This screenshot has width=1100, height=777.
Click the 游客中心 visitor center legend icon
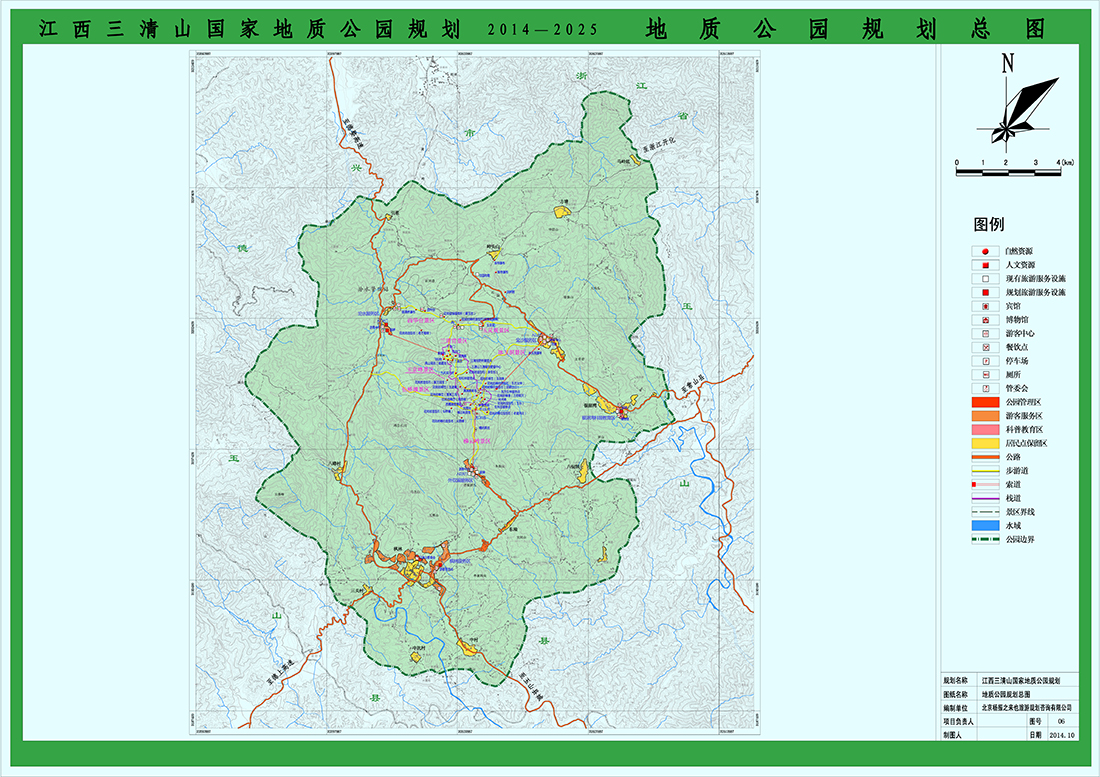click(985, 334)
